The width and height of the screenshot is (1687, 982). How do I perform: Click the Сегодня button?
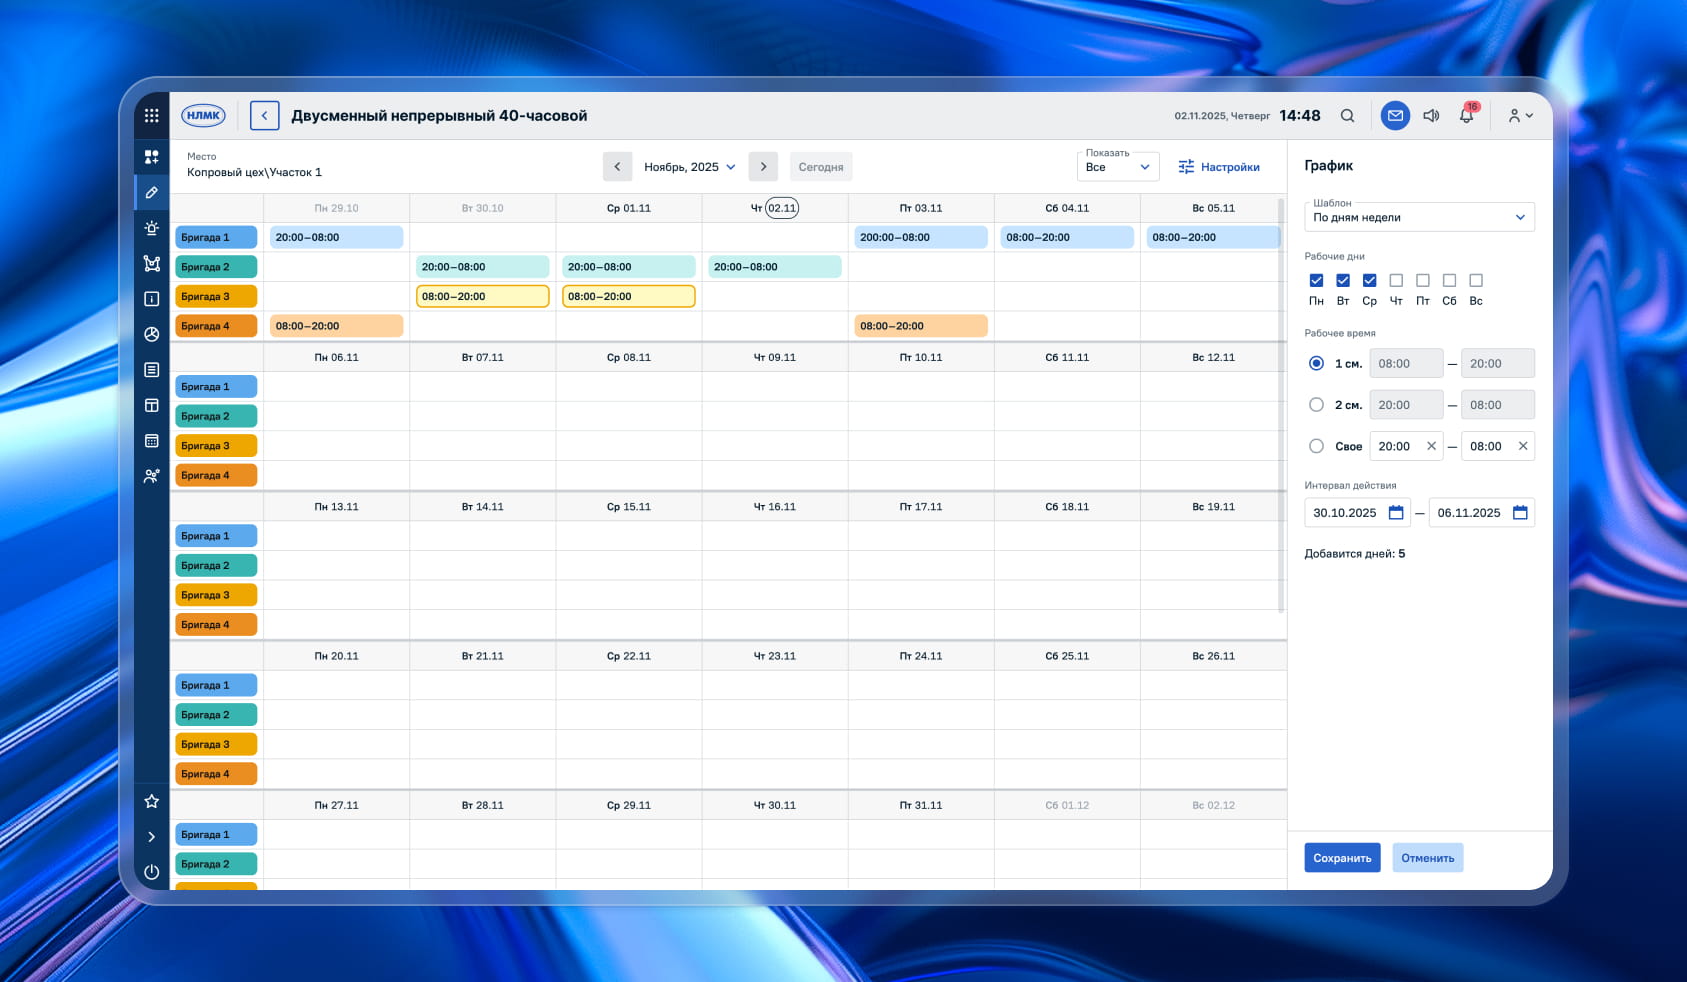821,167
